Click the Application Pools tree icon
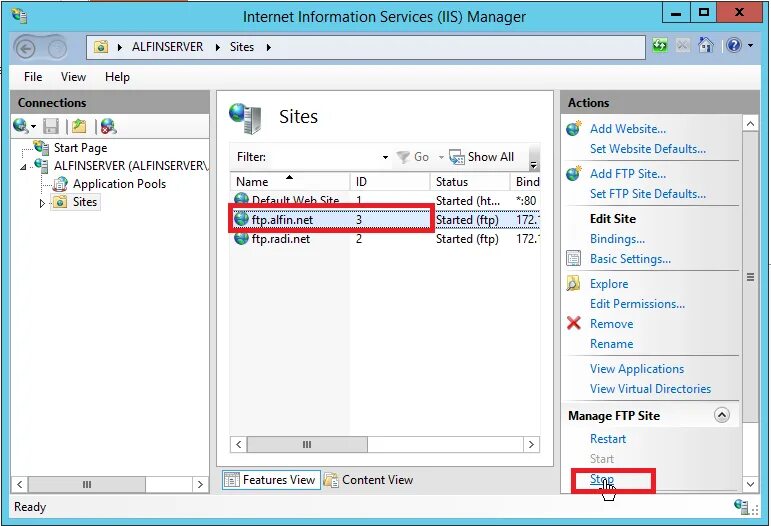771x526 pixels. click(x=60, y=184)
